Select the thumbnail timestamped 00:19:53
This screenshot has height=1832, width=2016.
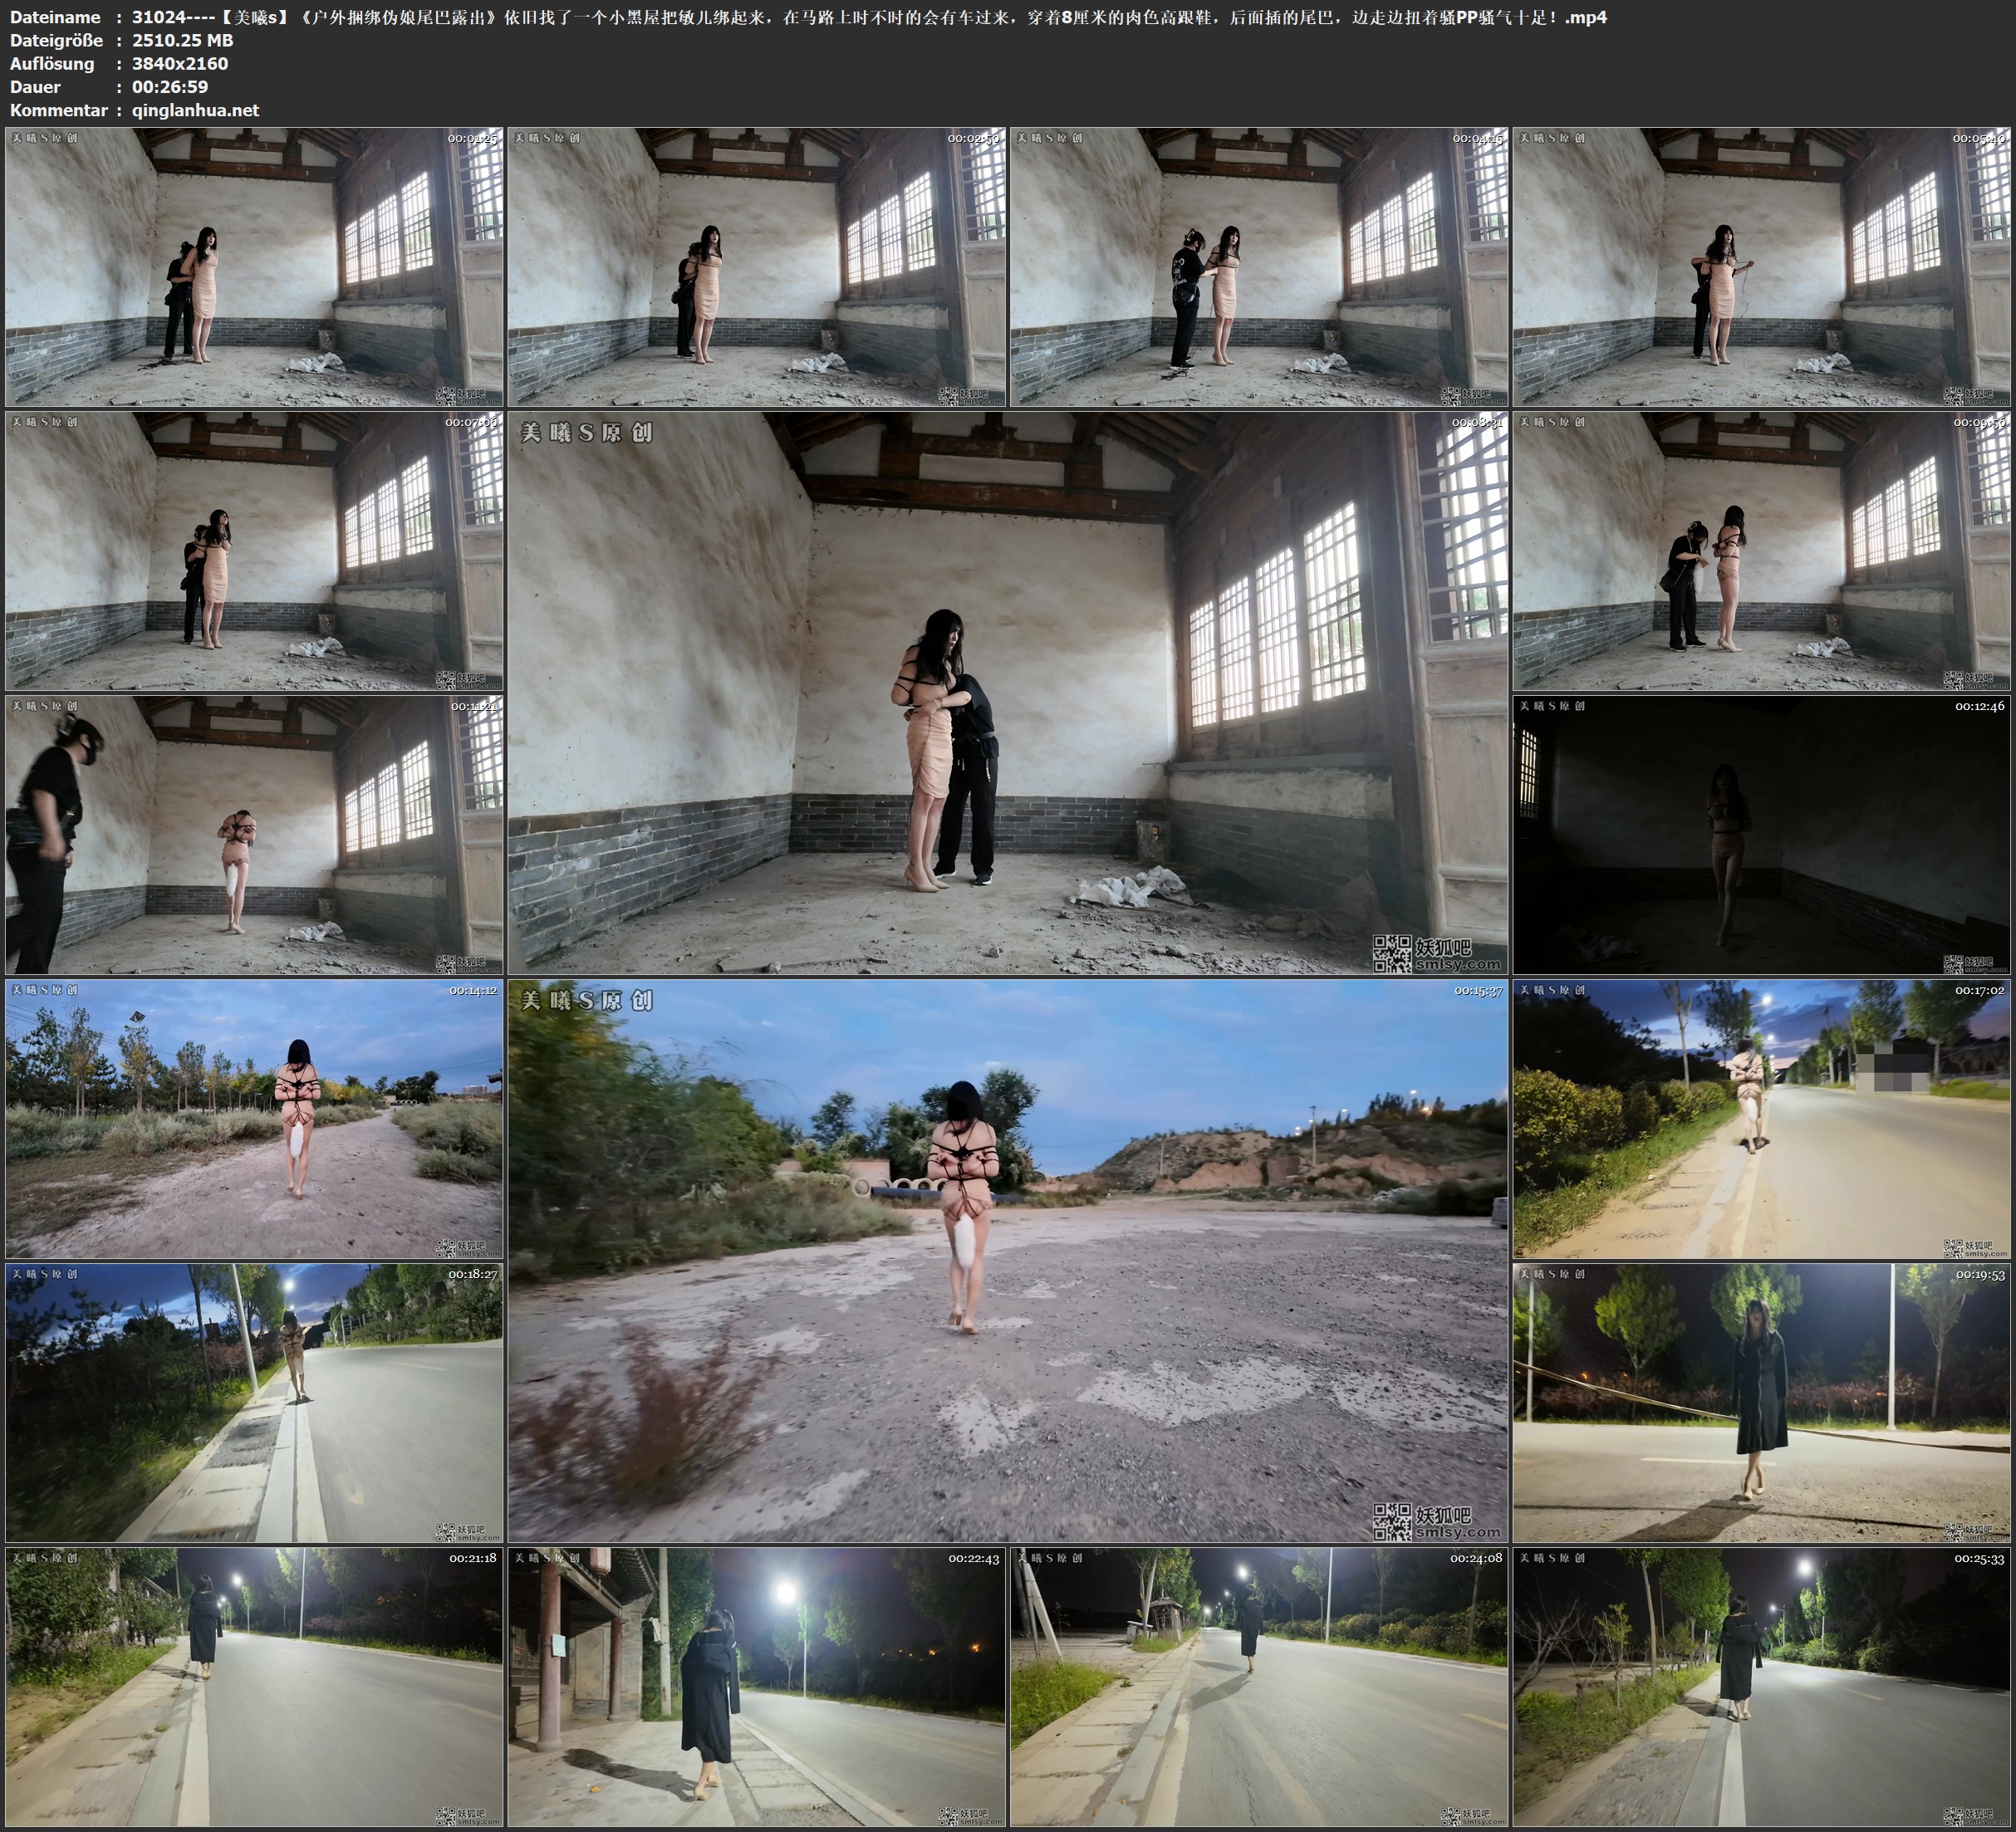[1762, 1402]
